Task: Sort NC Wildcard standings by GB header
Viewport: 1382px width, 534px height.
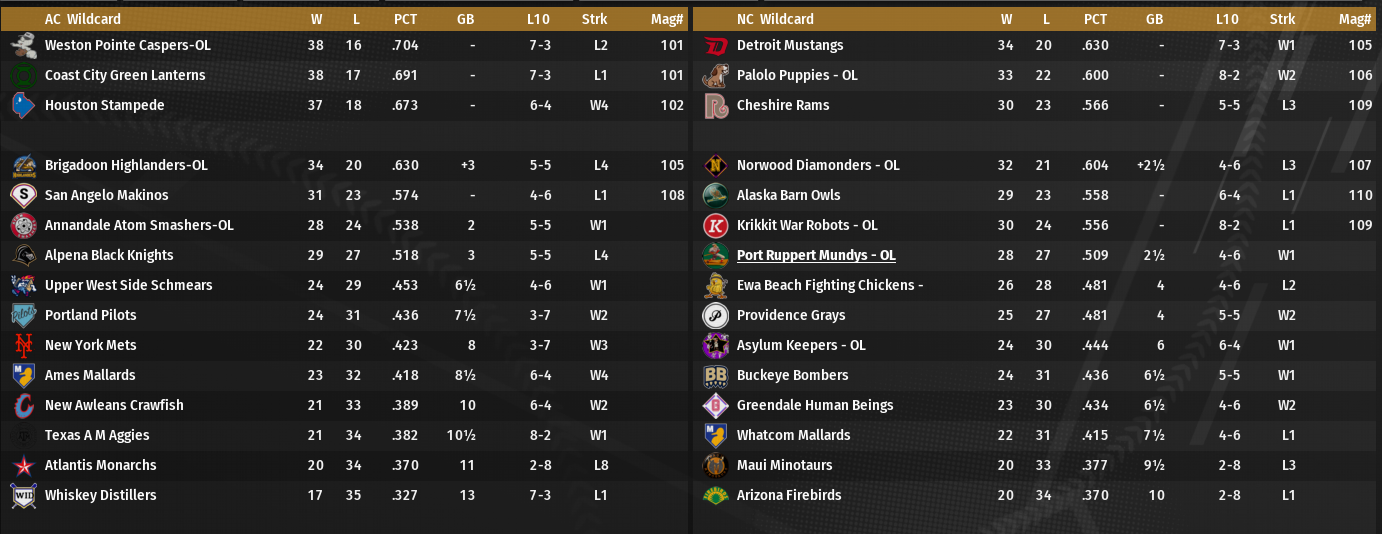Action: coord(1154,19)
